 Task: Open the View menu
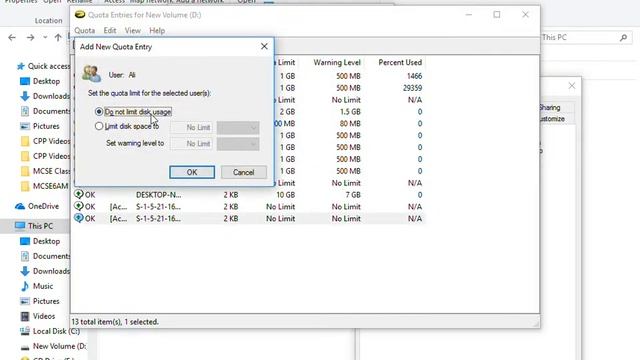133,31
